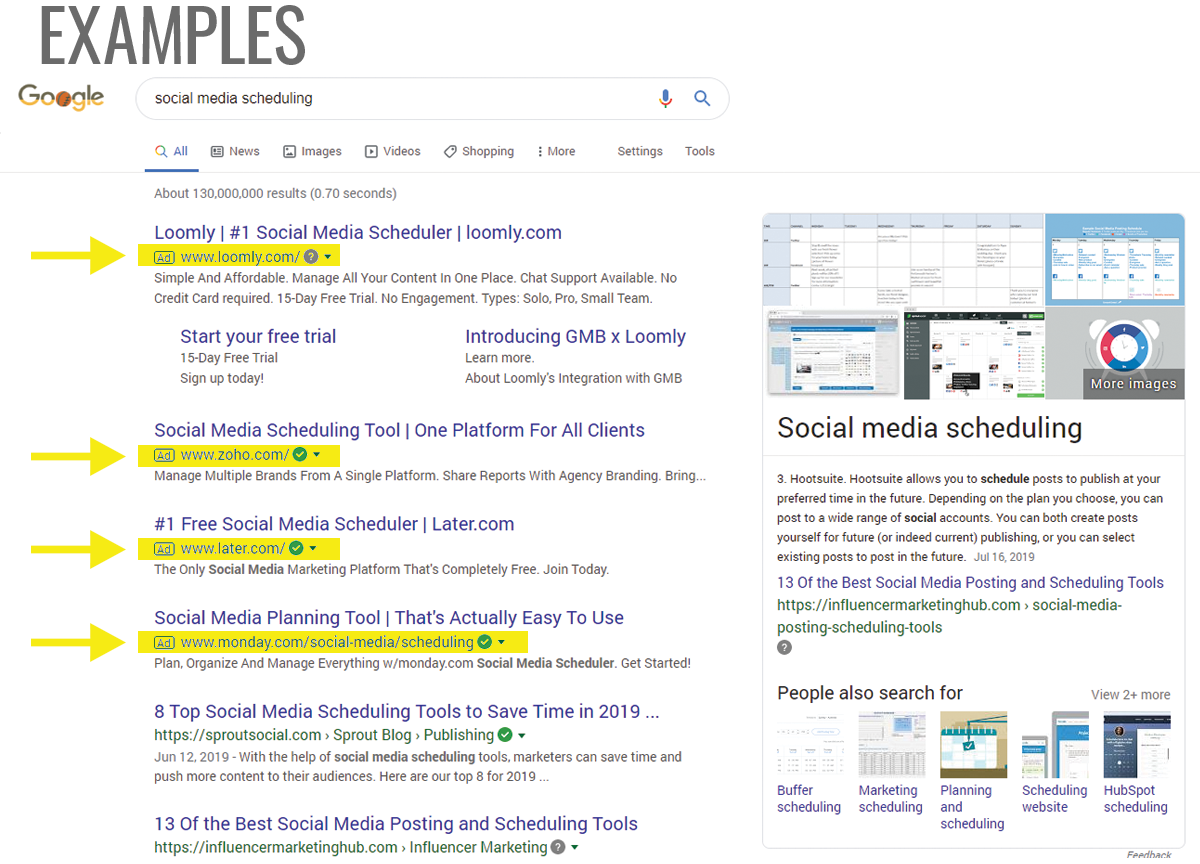Screen dimensions: 1200x864
Task: Click the 'About 130,000,000 results' text
Action: tap(275, 193)
